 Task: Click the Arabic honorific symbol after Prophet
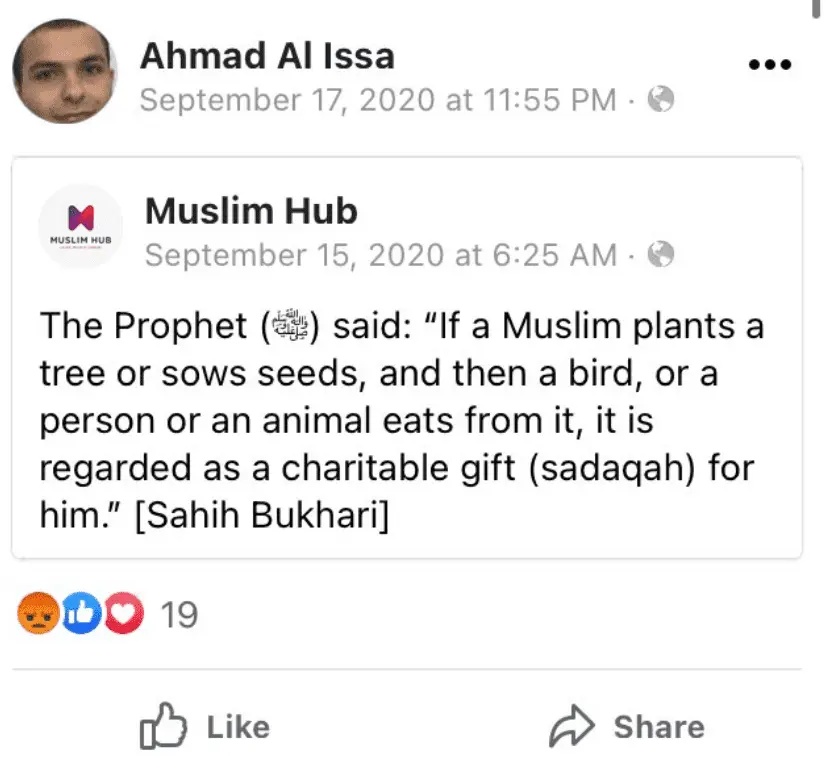[x=288, y=327]
